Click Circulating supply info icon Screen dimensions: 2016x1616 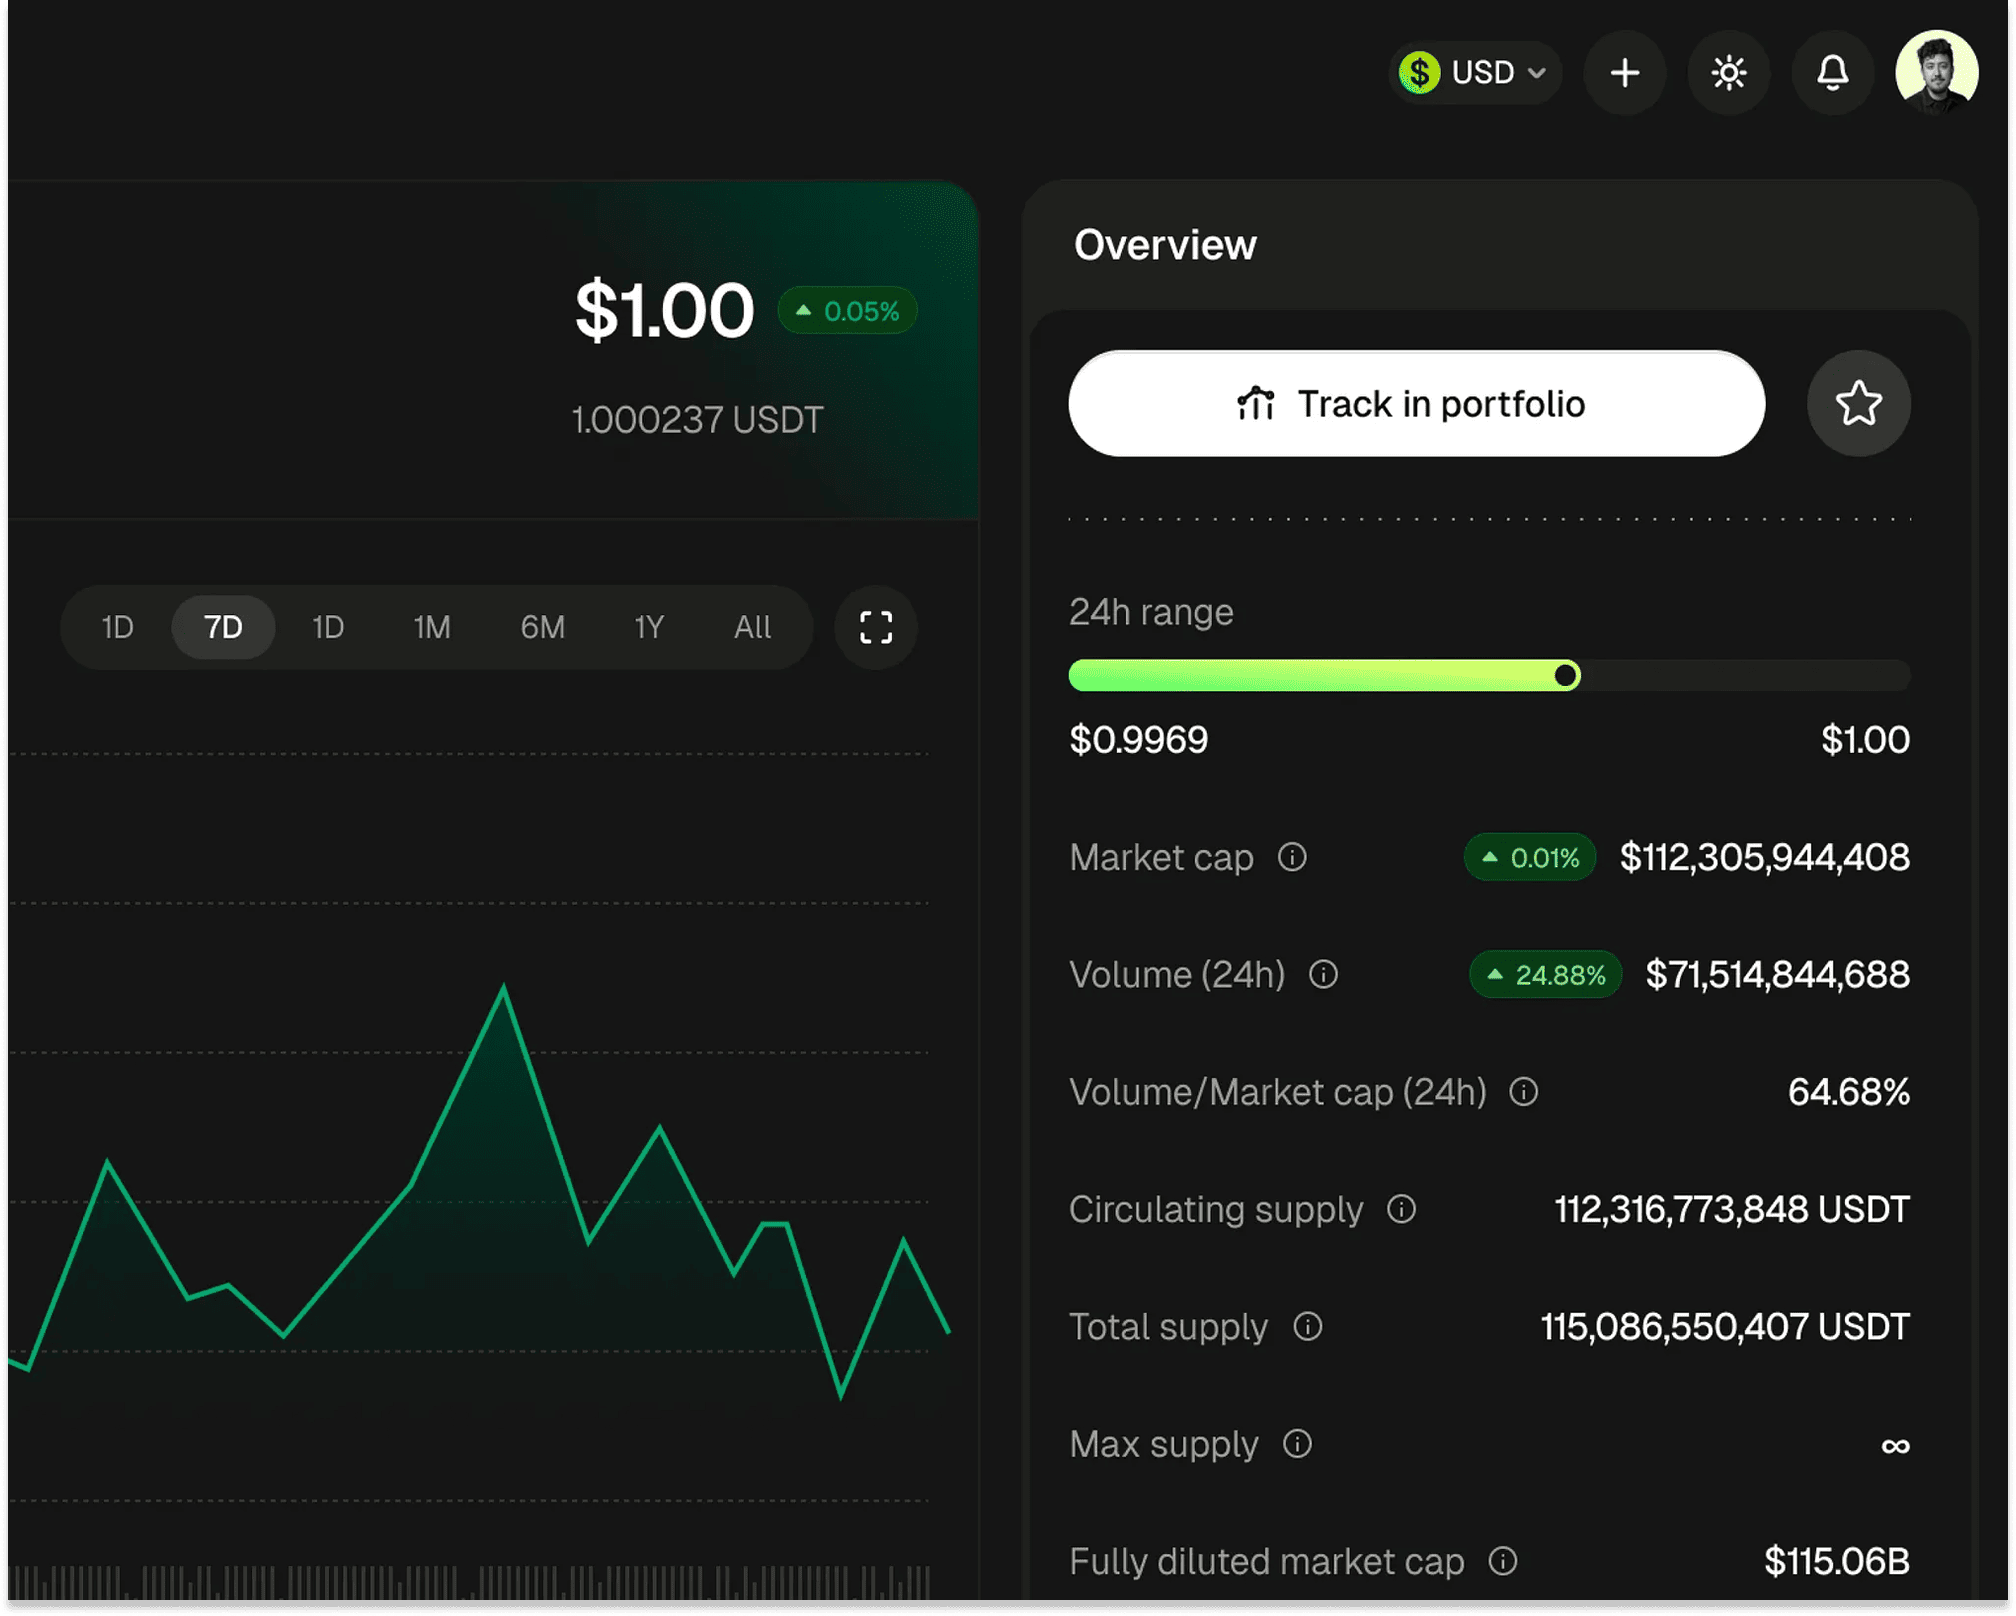click(1401, 1209)
